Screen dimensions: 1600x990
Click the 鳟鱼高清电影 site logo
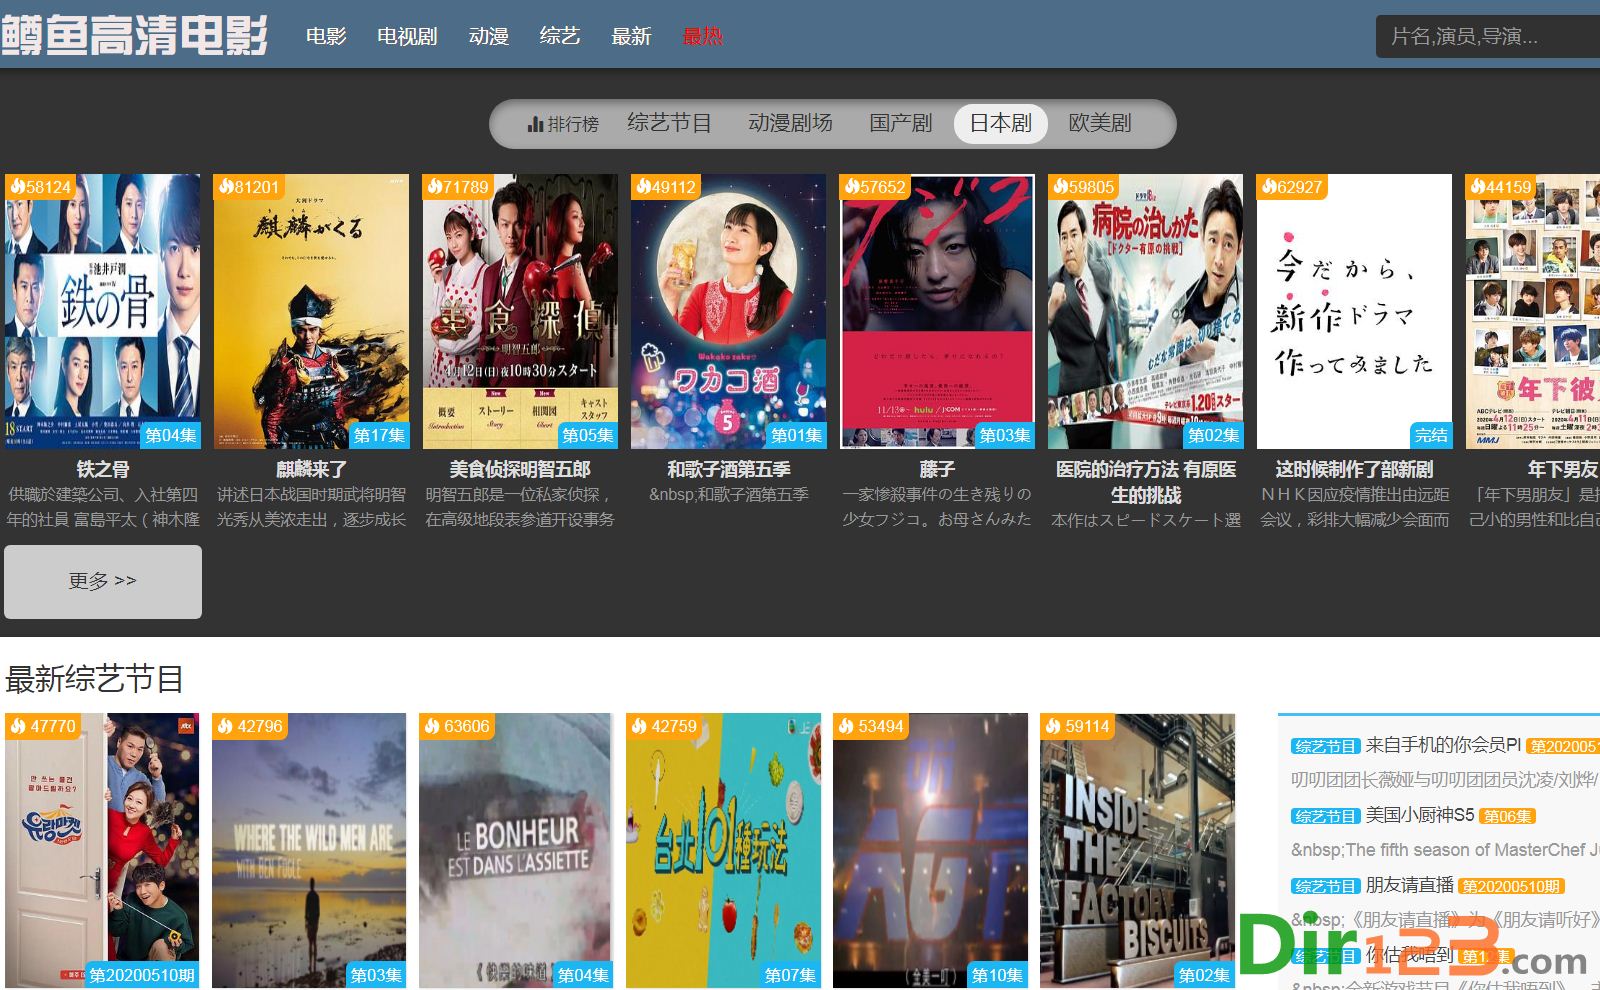[134, 36]
